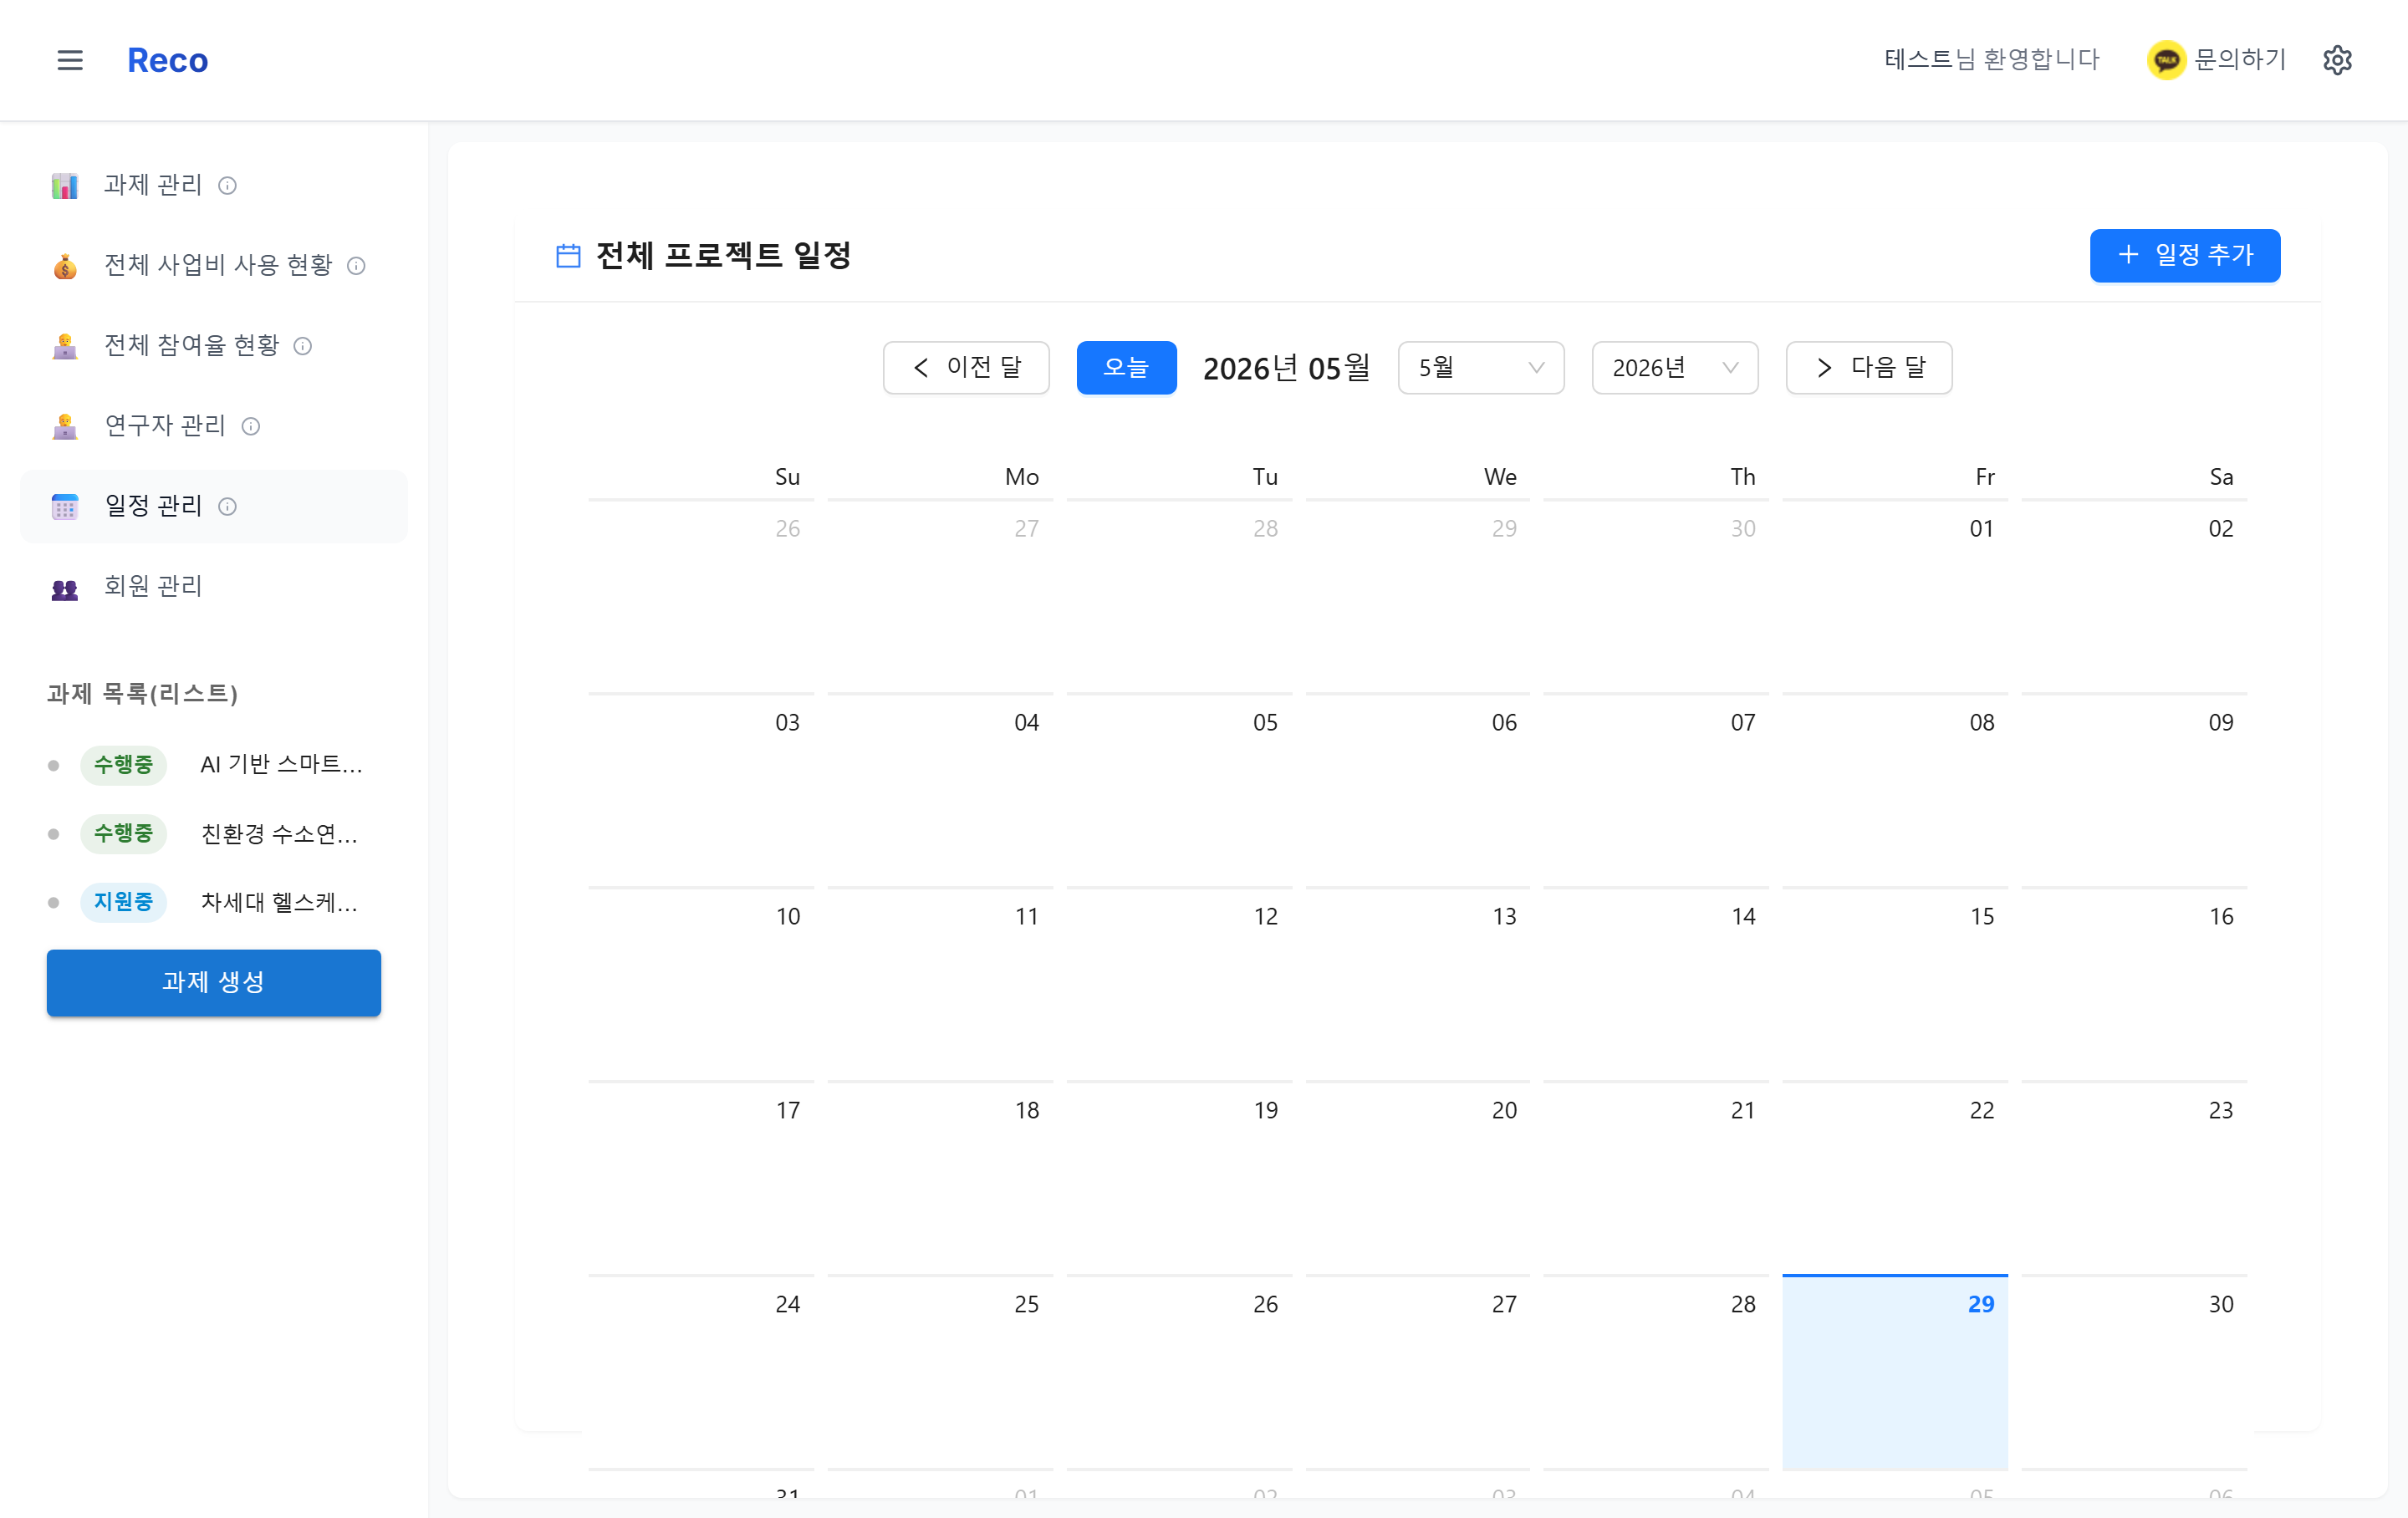The height and width of the screenshot is (1518, 2408).
Task: Click the 전체 참여율 현황 person icon
Action: [x=65, y=346]
